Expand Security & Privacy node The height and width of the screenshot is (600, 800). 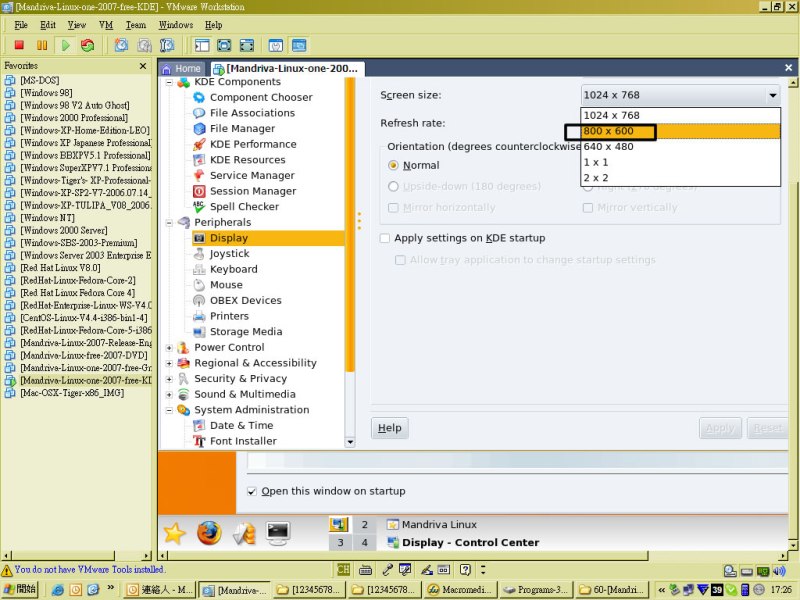[169, 379]
